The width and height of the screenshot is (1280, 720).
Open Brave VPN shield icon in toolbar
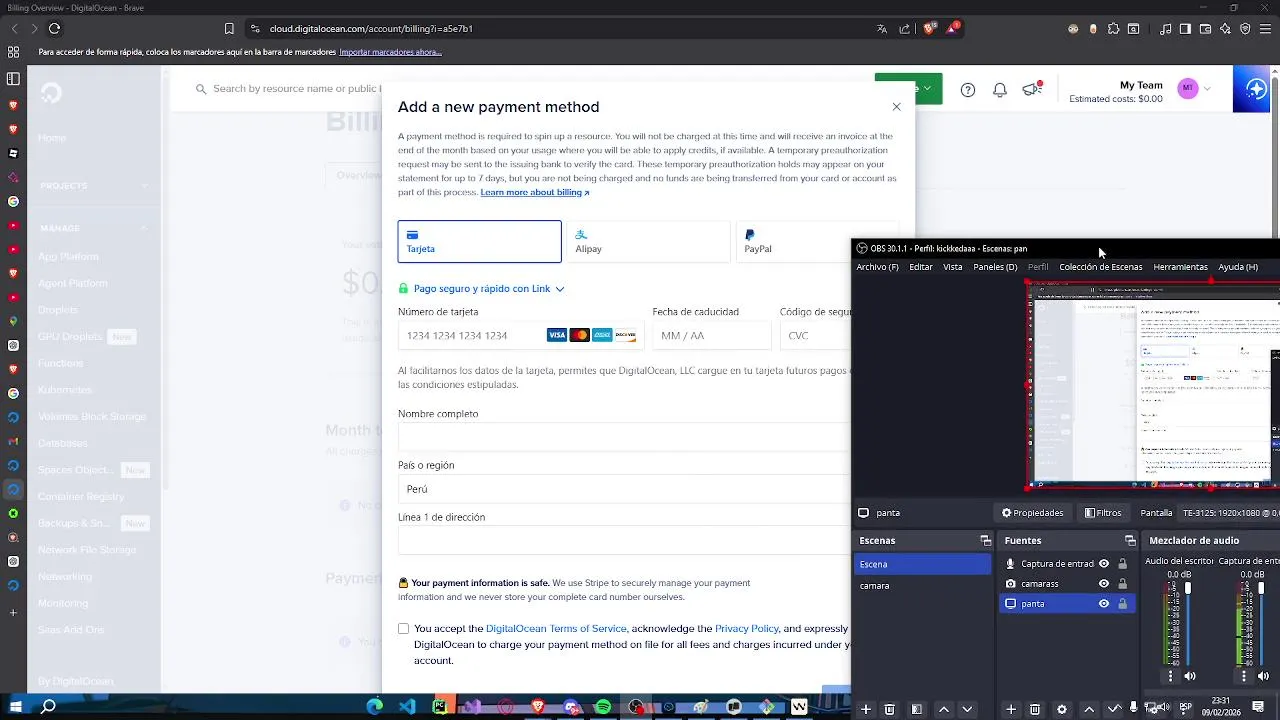point(1245,29)
